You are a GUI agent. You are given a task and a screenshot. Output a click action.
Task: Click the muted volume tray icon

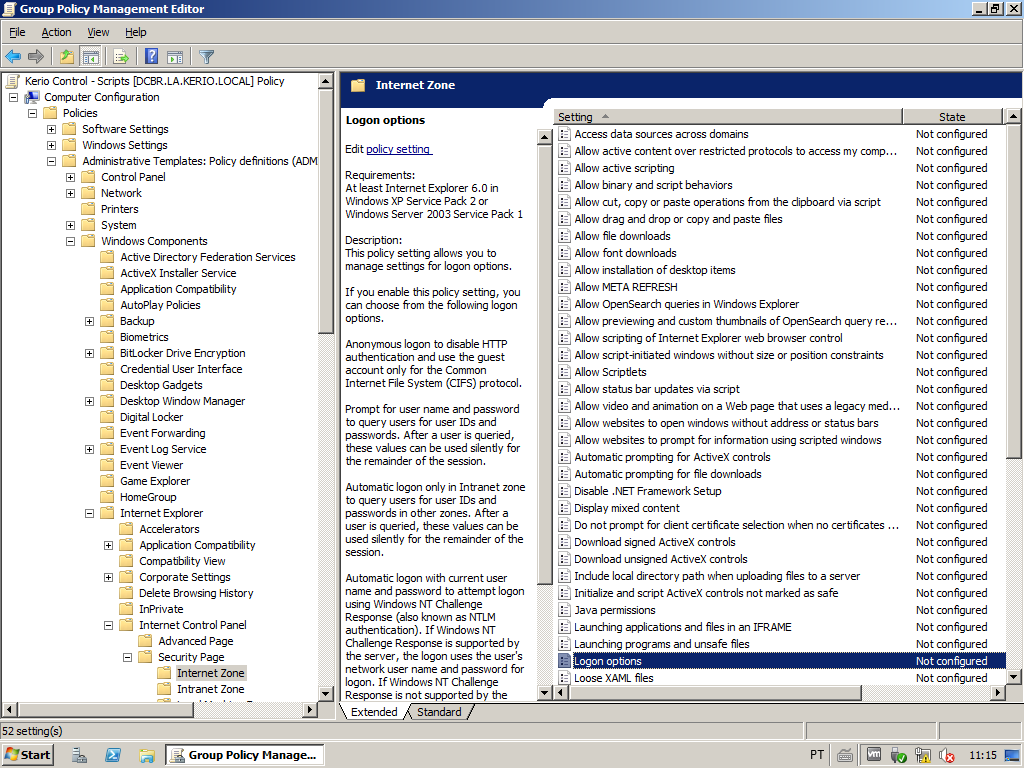[x=945, y=755]
